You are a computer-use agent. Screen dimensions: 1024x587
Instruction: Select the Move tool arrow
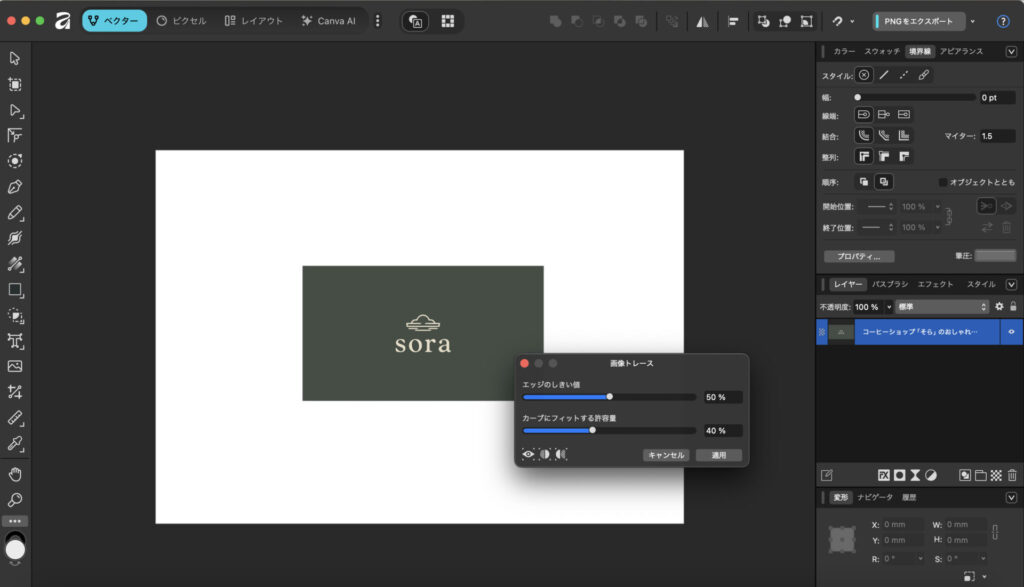(x=15, y=58)
